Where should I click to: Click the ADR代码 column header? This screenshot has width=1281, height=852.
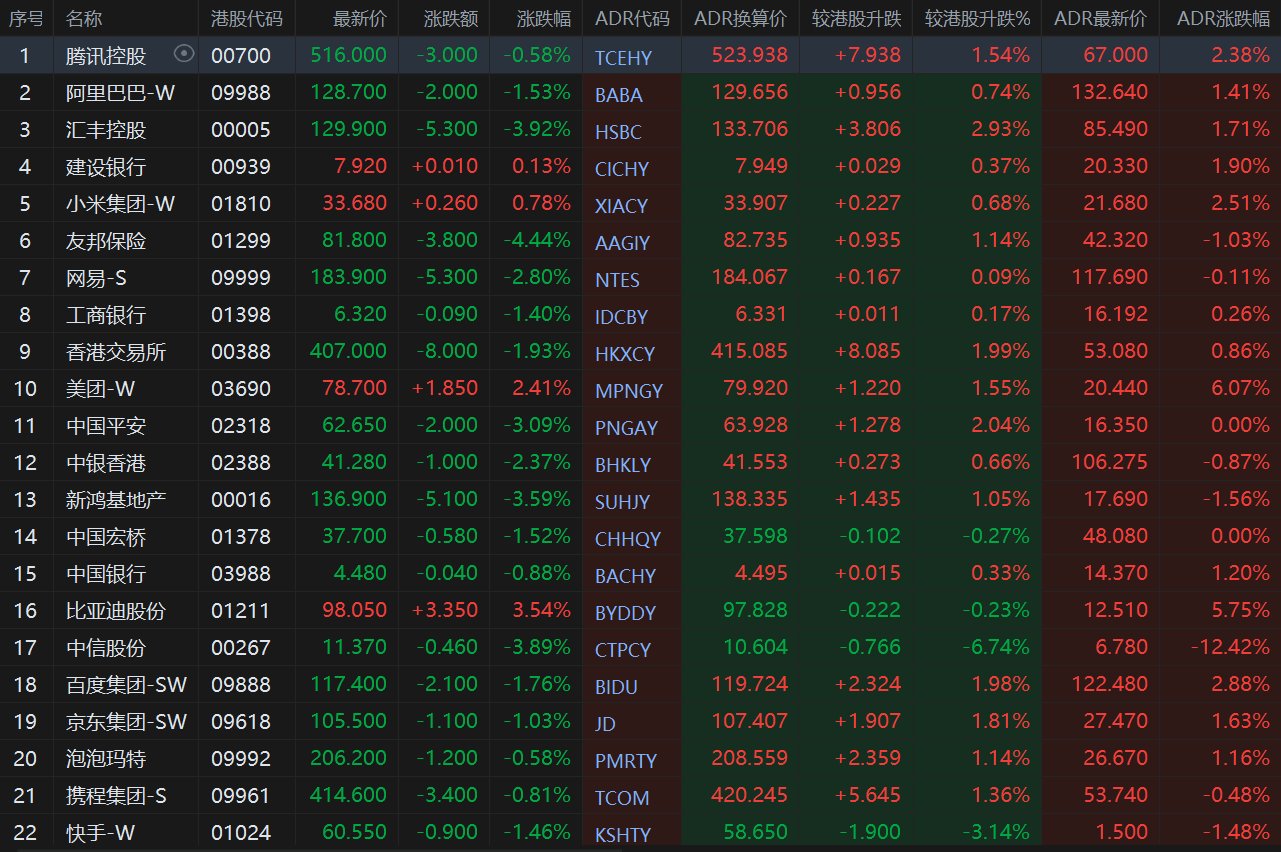coord(631,19)
